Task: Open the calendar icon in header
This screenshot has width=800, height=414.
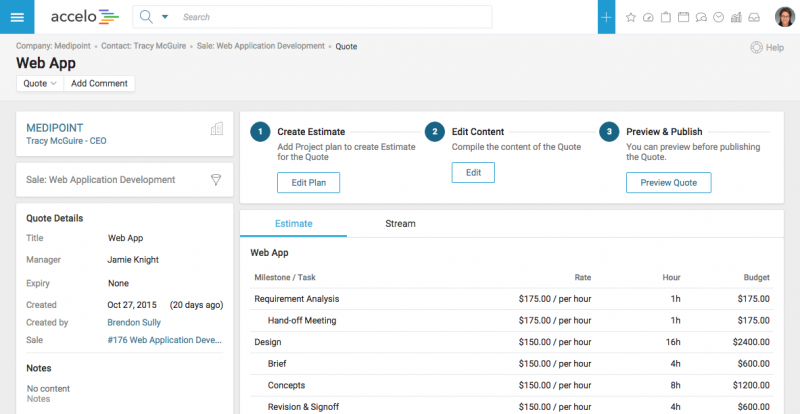Action: click(683, 17)
